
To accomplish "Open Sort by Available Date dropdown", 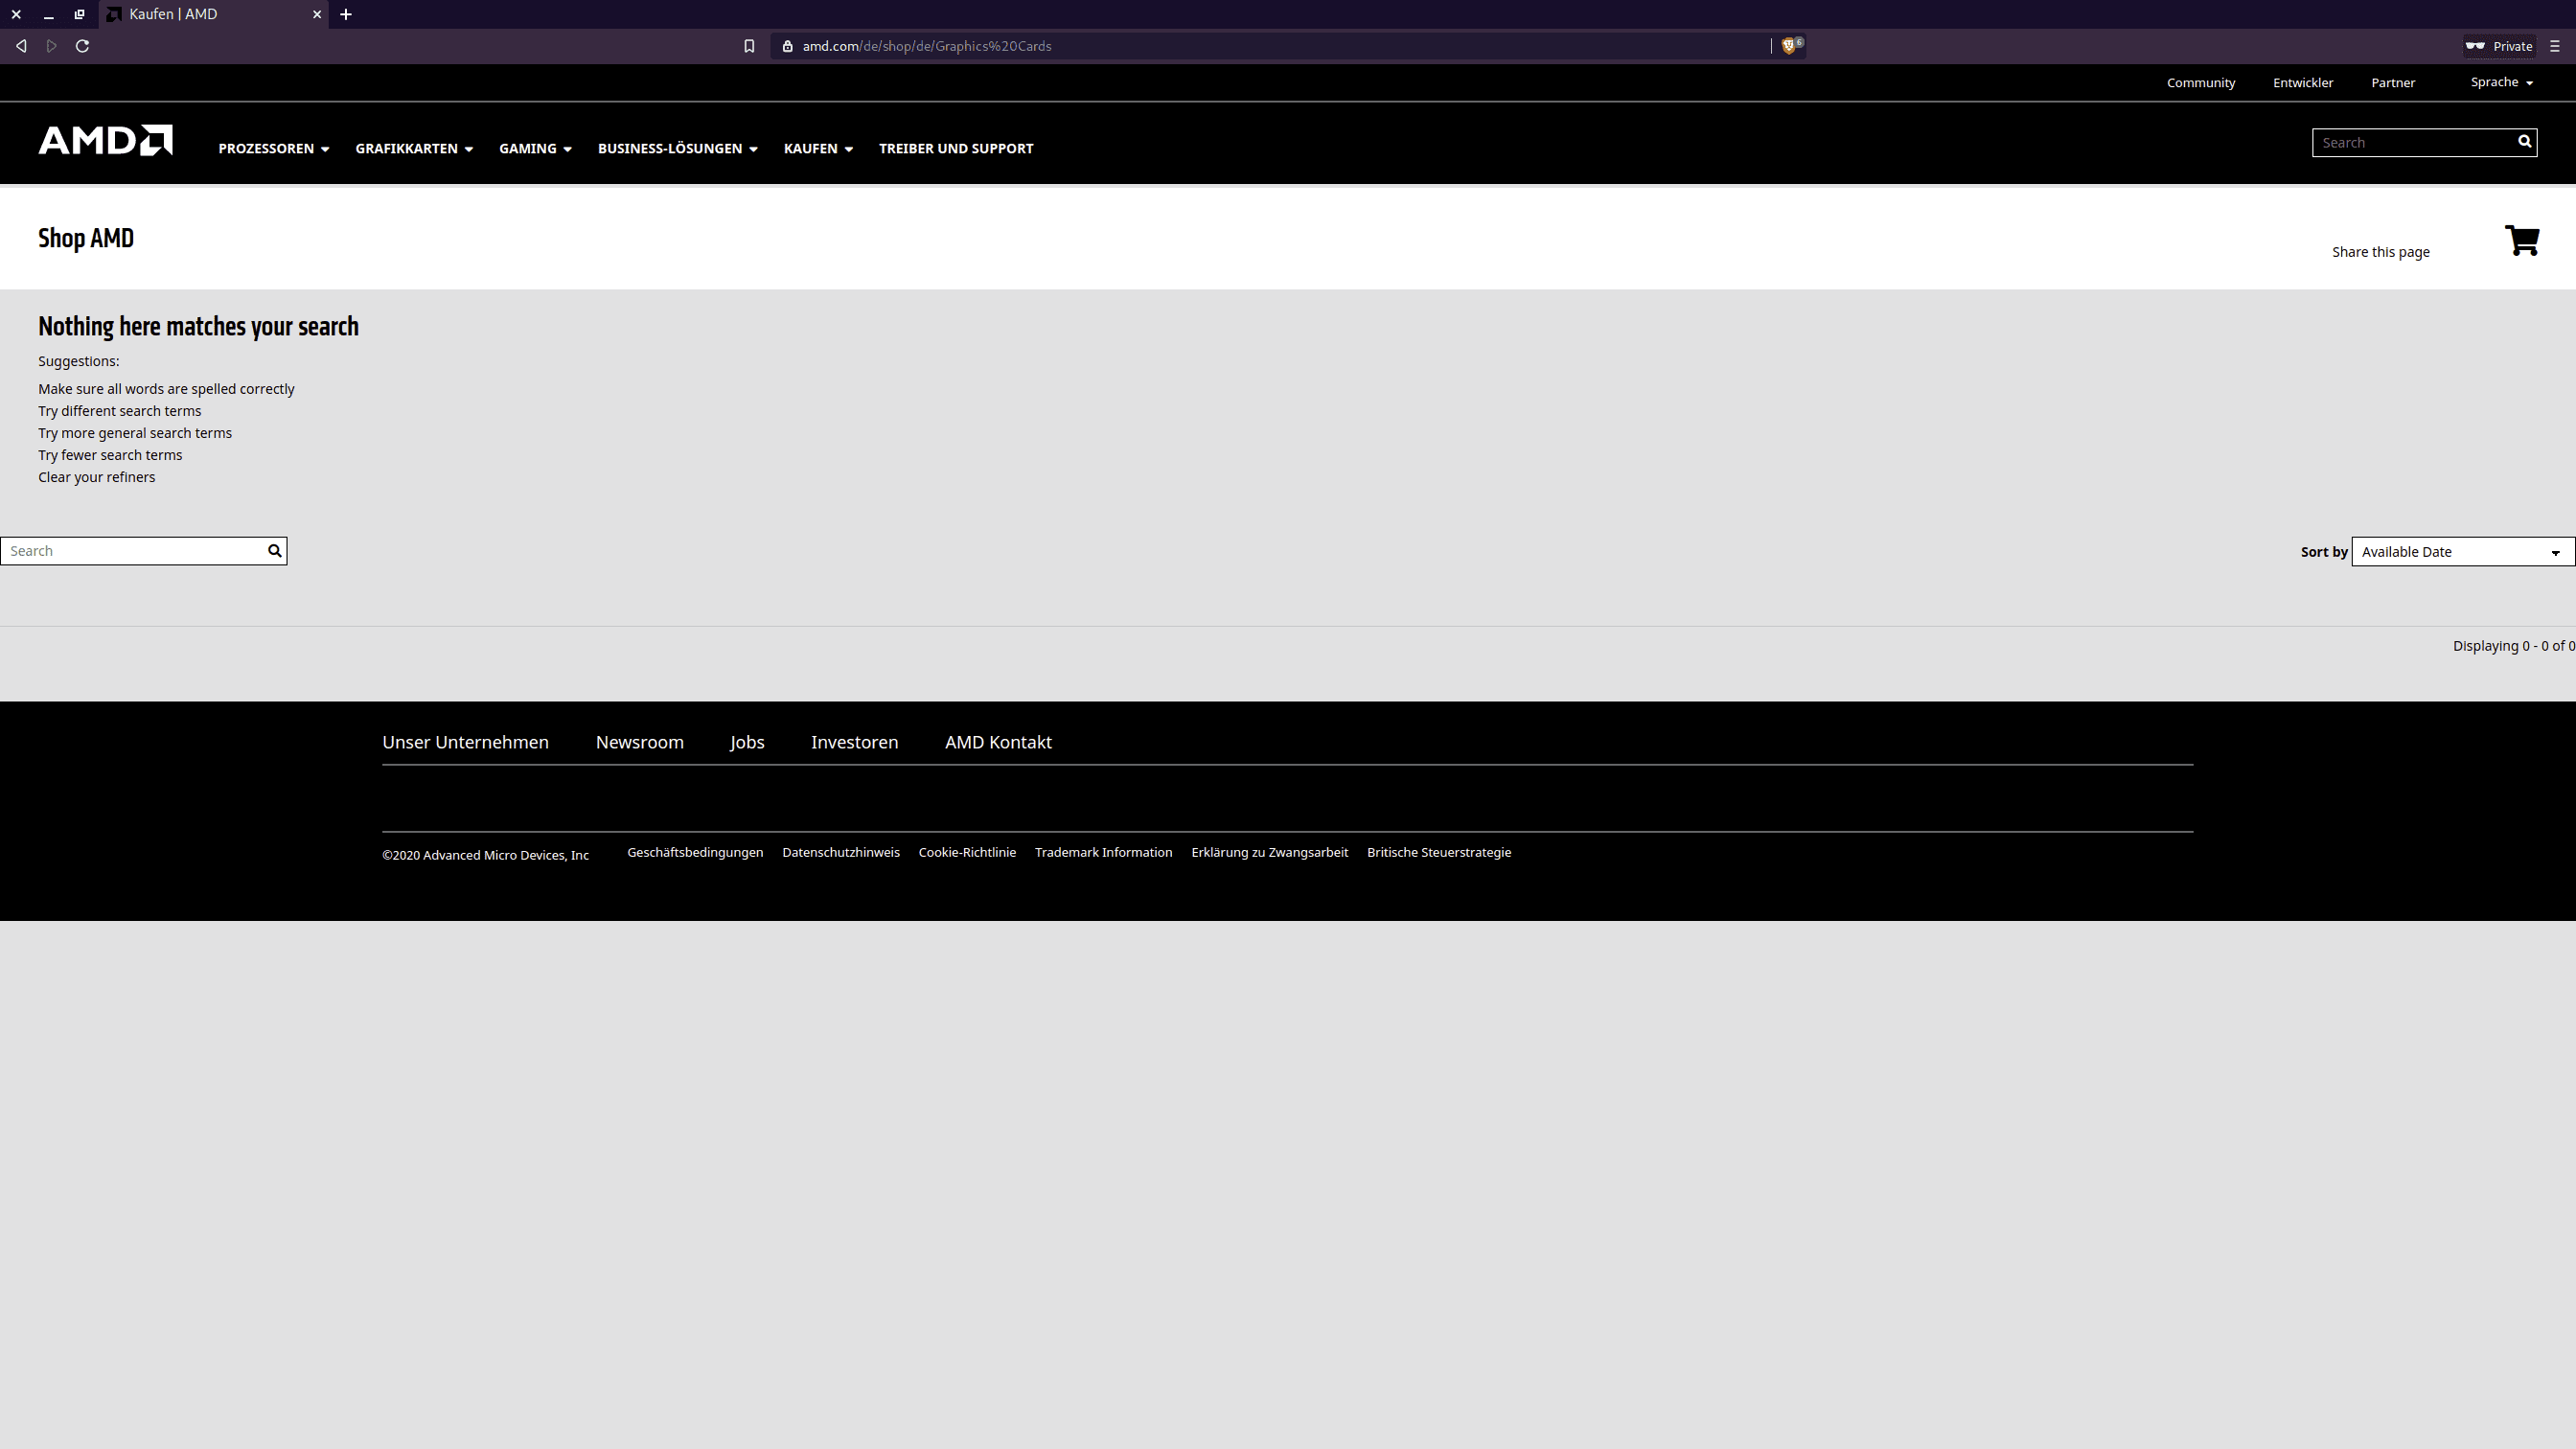I will [x=2463, y=552].
